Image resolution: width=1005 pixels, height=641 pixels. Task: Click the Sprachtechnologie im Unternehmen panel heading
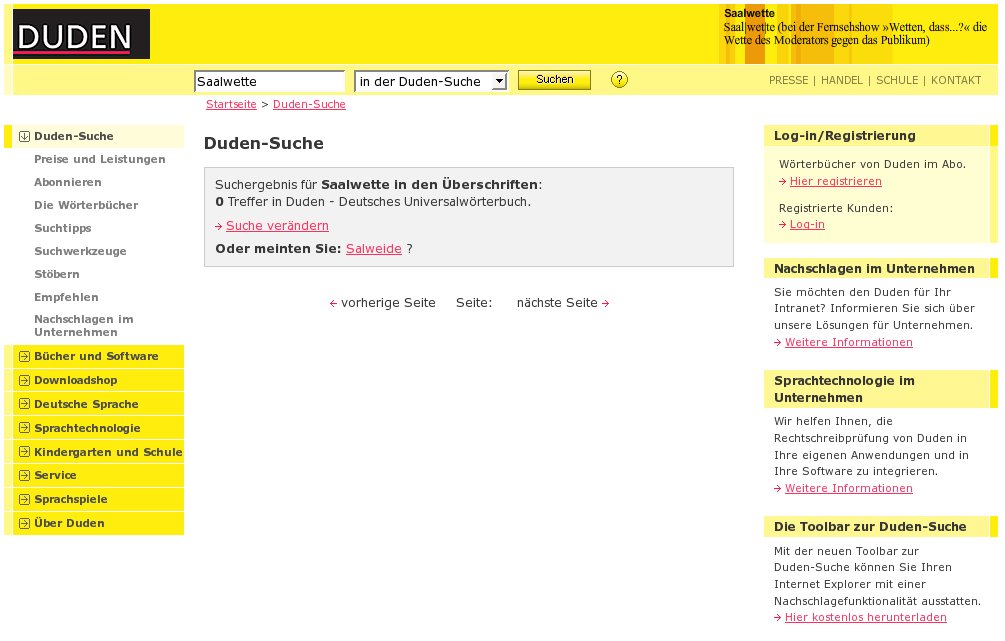844,389
